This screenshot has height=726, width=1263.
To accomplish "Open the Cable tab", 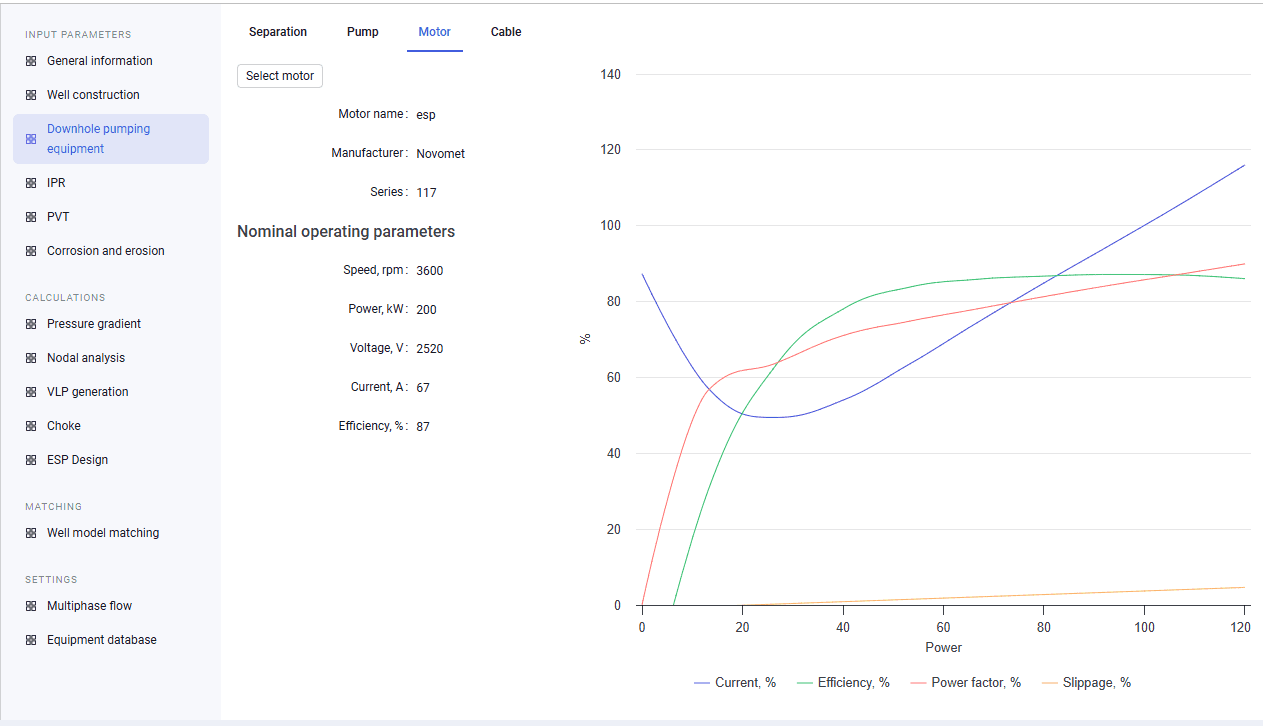I will coord(506,32).
